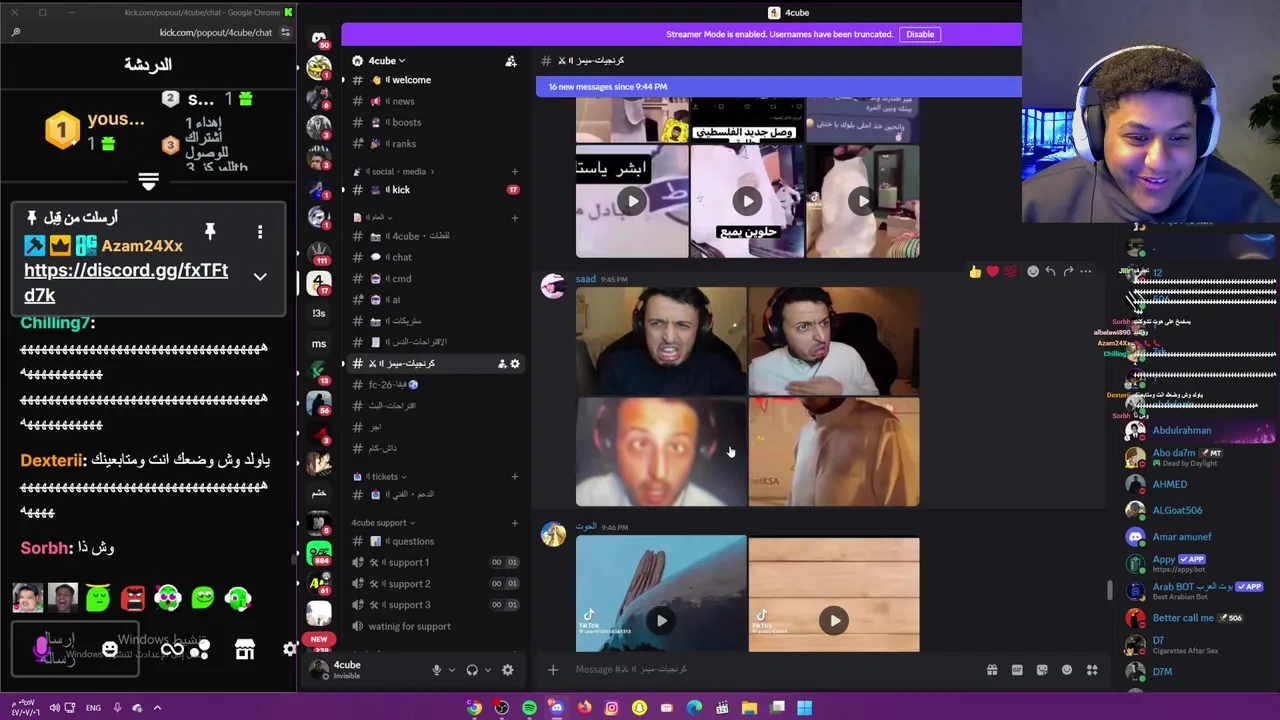Screen dimensions: 1280x720
Task: Add channel to 4cube support category
Action: [514, 522]
